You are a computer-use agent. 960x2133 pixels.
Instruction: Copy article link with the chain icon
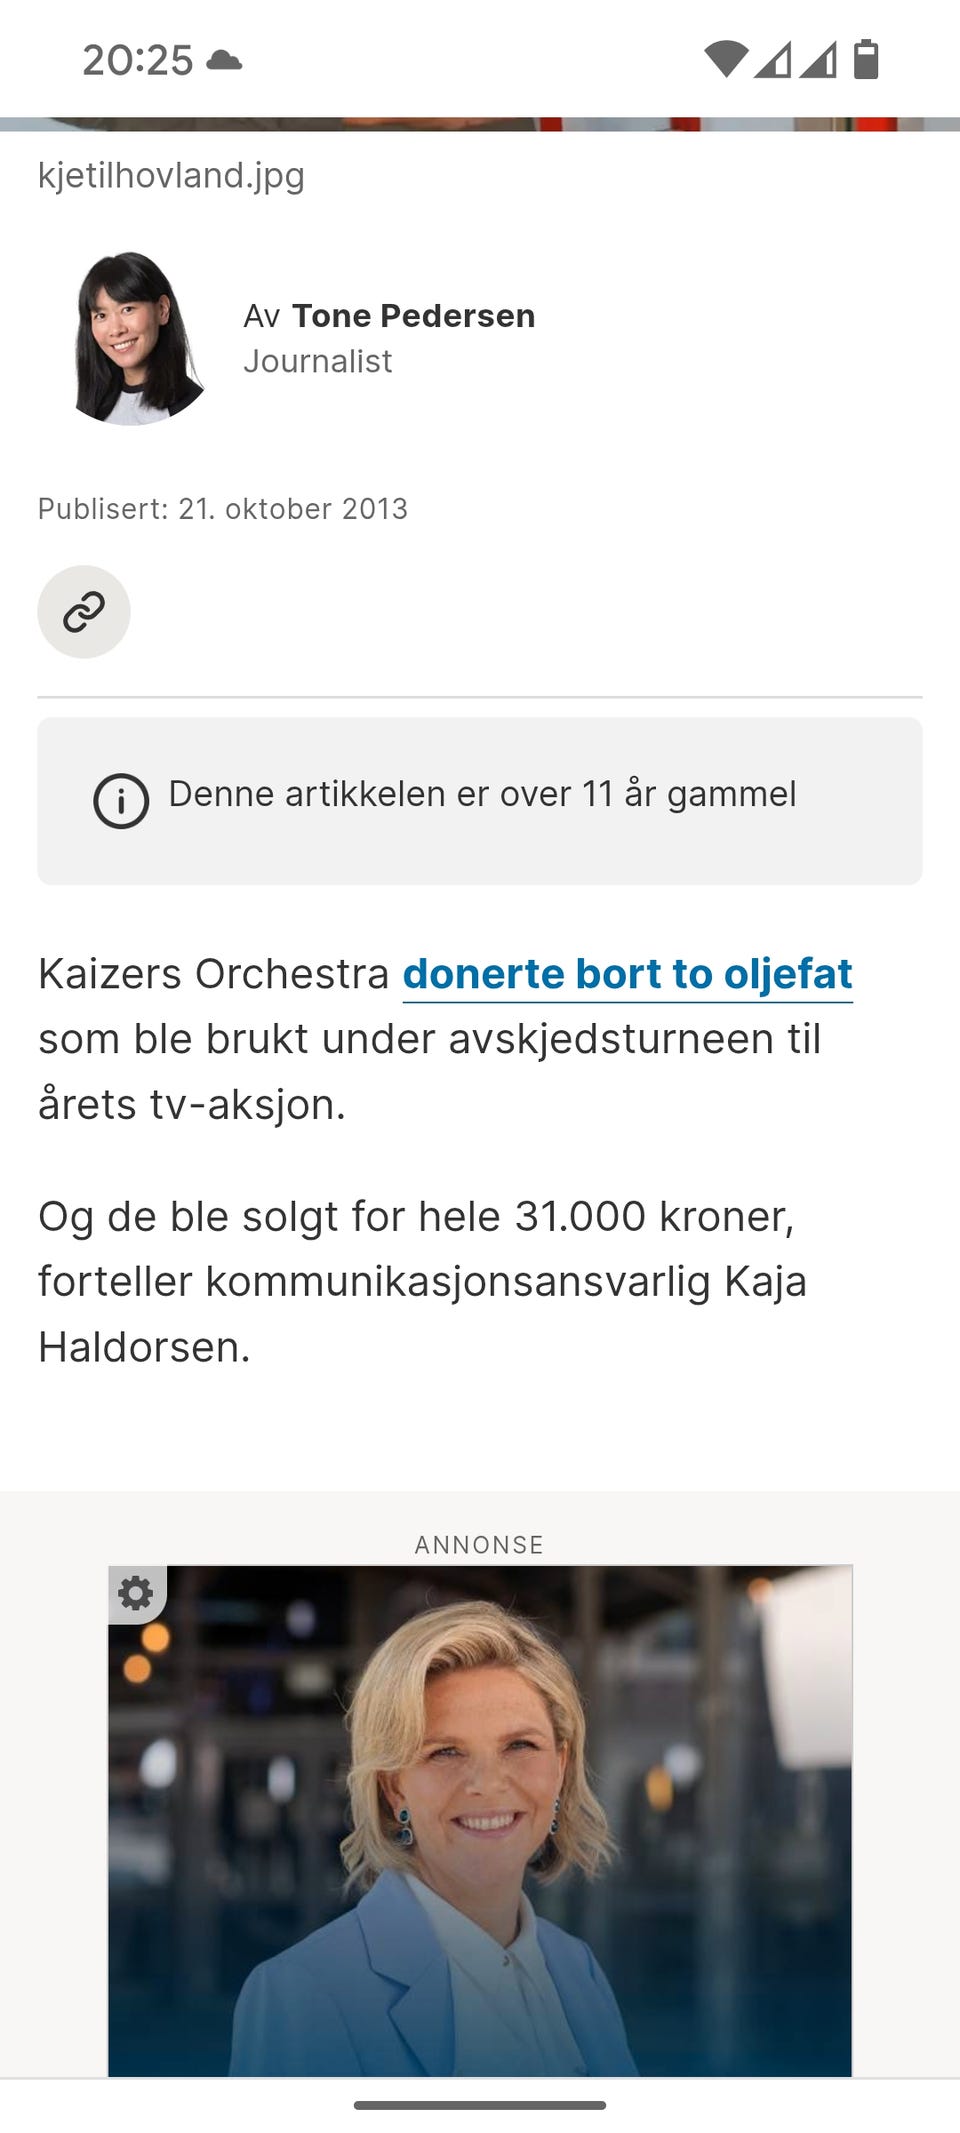[x=84, y=612]
